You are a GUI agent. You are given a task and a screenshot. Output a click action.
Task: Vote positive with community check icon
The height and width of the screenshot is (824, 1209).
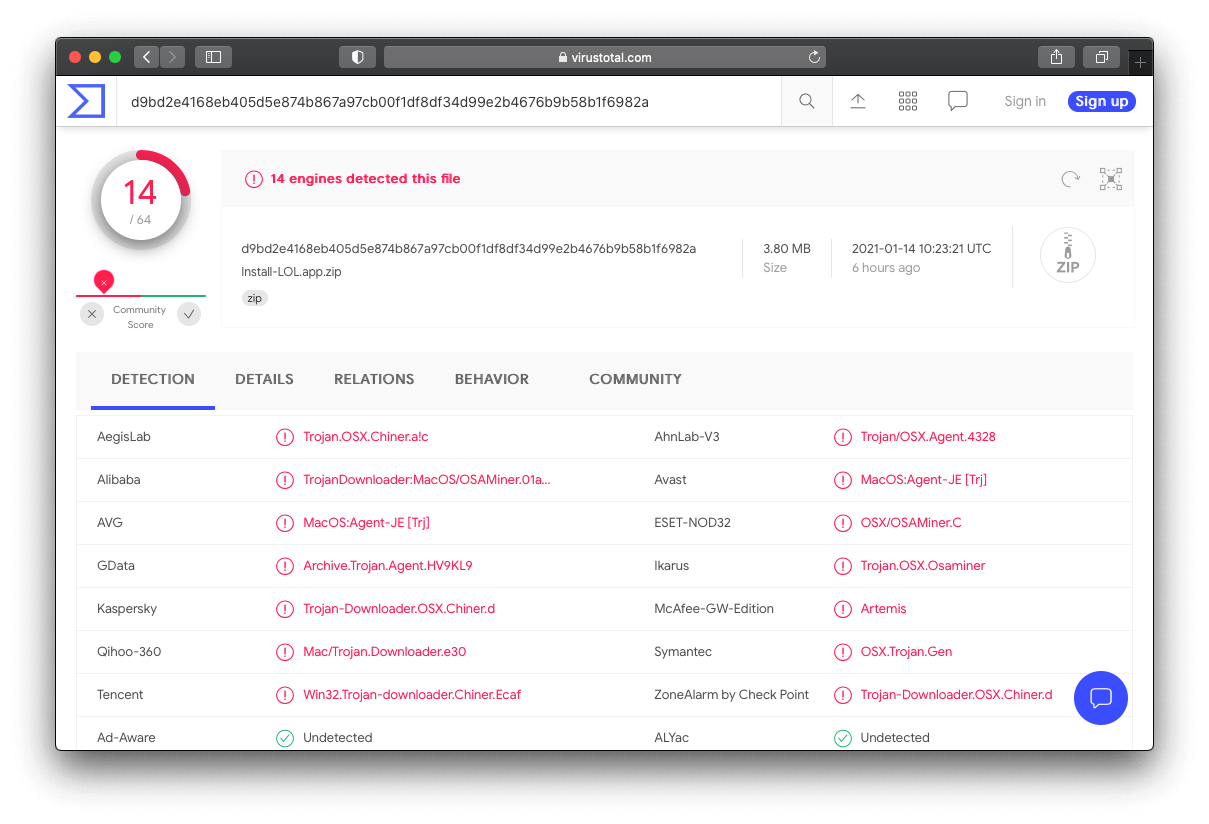click(x=189, y=314)
